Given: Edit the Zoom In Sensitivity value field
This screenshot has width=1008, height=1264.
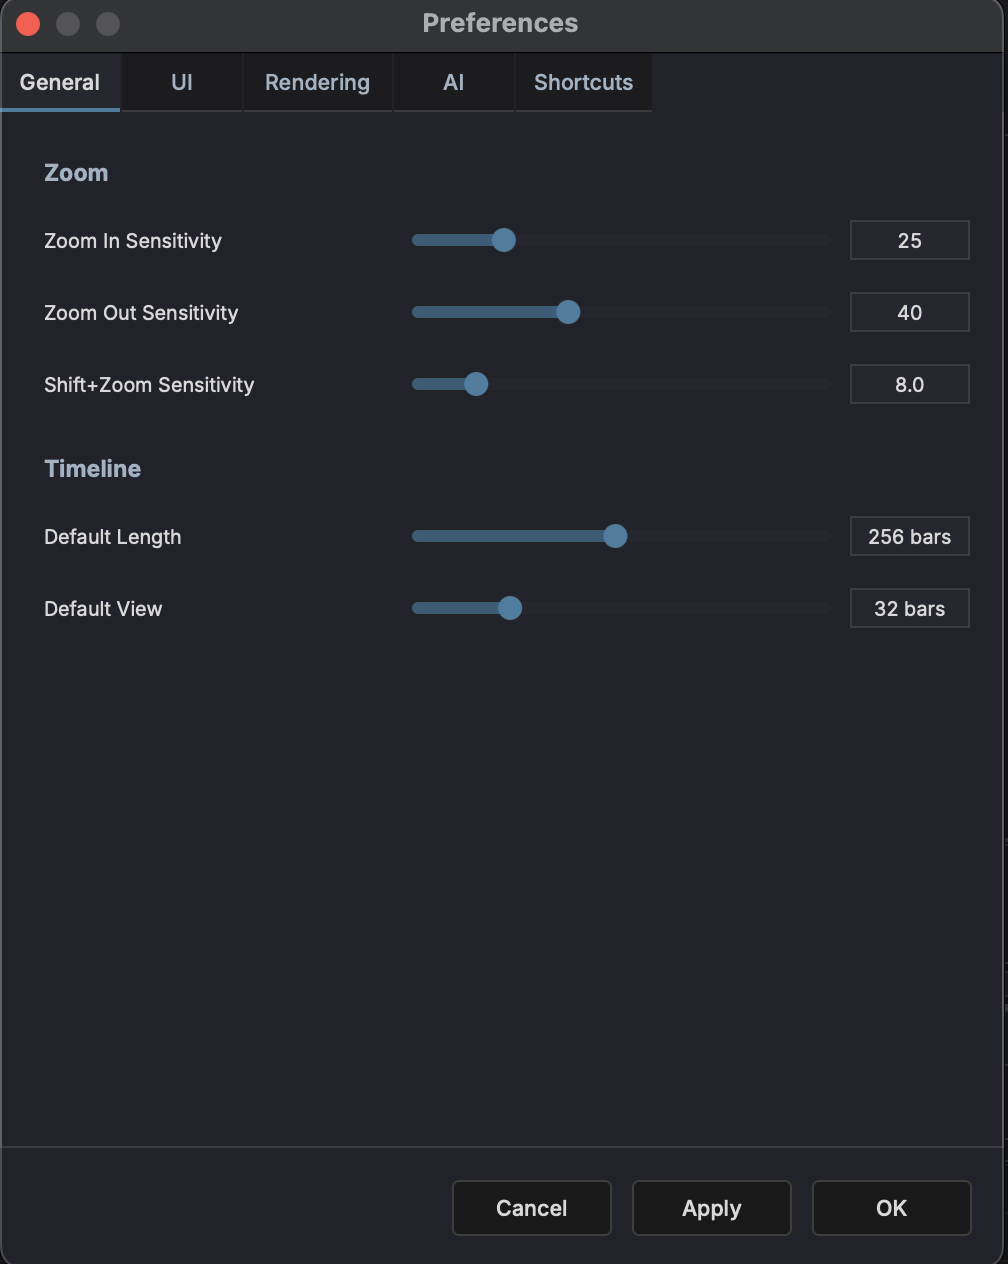Looking at the screenshot, I should point(909,240).
